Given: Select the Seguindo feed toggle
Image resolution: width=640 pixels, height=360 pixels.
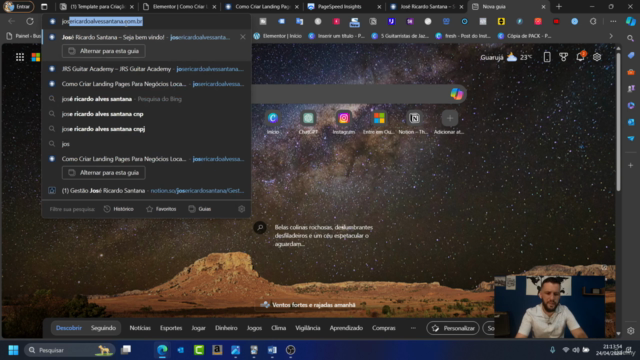Looking at the screenshot, I should tap(103, 328).
